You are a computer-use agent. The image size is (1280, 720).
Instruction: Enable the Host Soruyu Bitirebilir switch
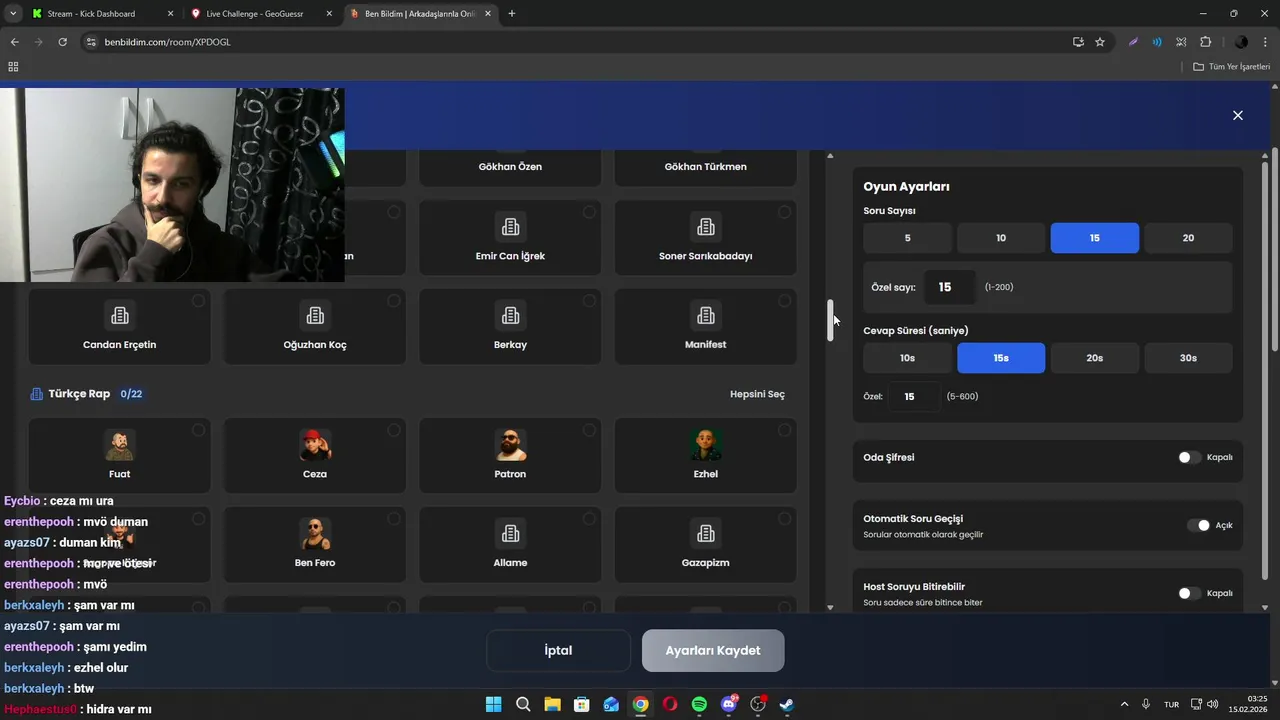(1189, 593)
